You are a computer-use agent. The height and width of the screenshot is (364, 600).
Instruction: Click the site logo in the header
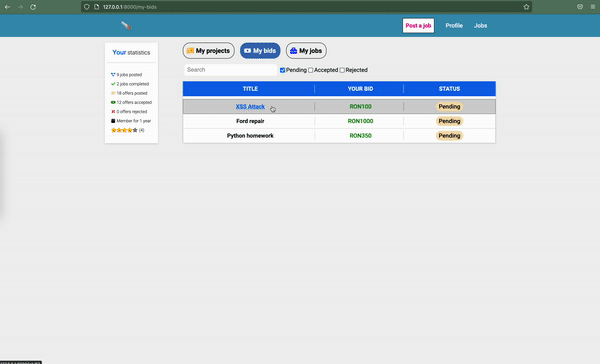click(127, 26)
